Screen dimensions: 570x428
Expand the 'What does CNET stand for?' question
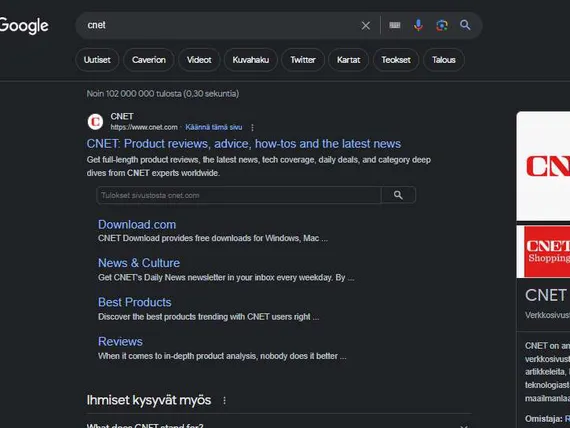click(x=279, y=425)
